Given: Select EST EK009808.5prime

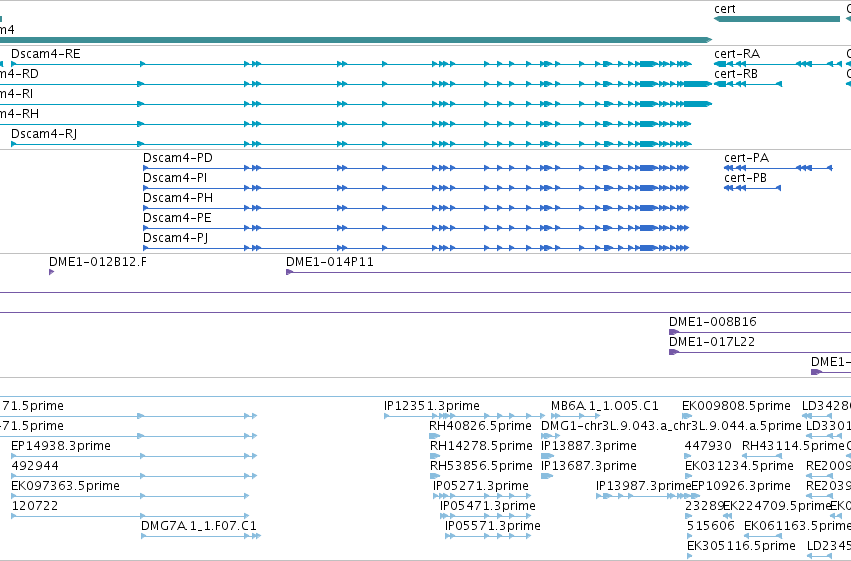Looking at the screenshot, I should point(736,406).
